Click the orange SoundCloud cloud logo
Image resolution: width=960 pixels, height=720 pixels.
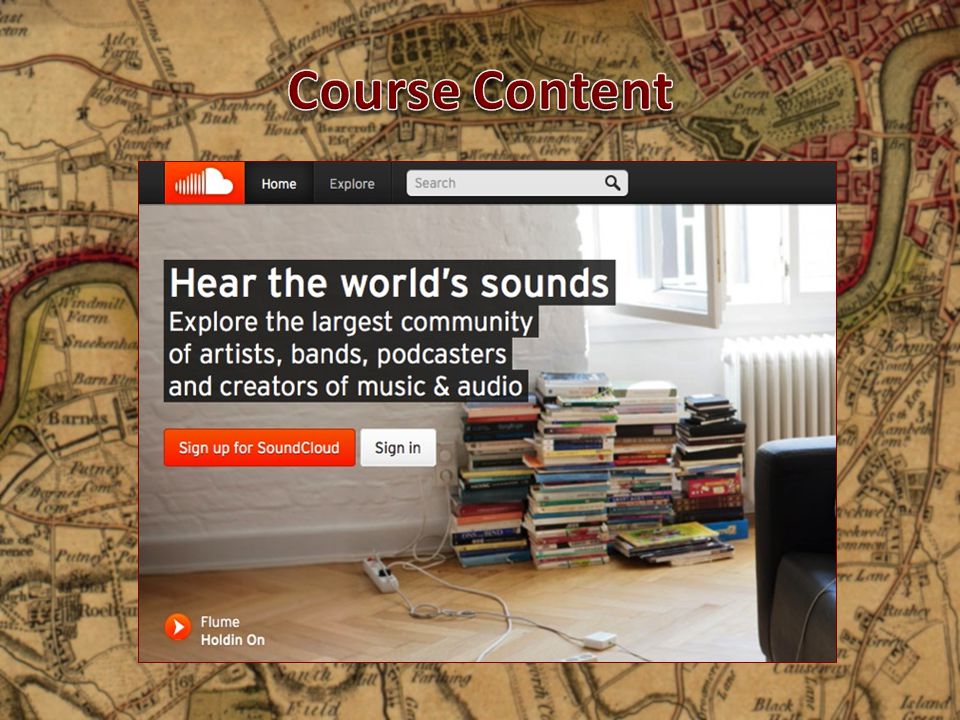tap(204, 182)
